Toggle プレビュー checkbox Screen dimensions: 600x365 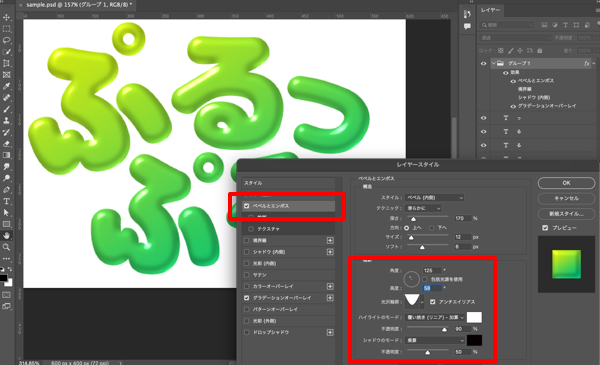click(x=545, y=228)
